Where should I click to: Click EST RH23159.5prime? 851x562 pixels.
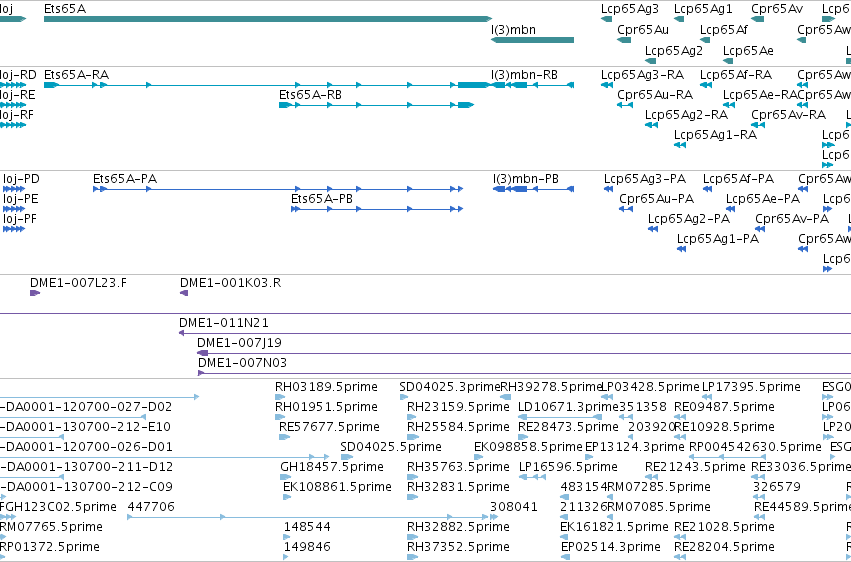(x=413, y=417)
